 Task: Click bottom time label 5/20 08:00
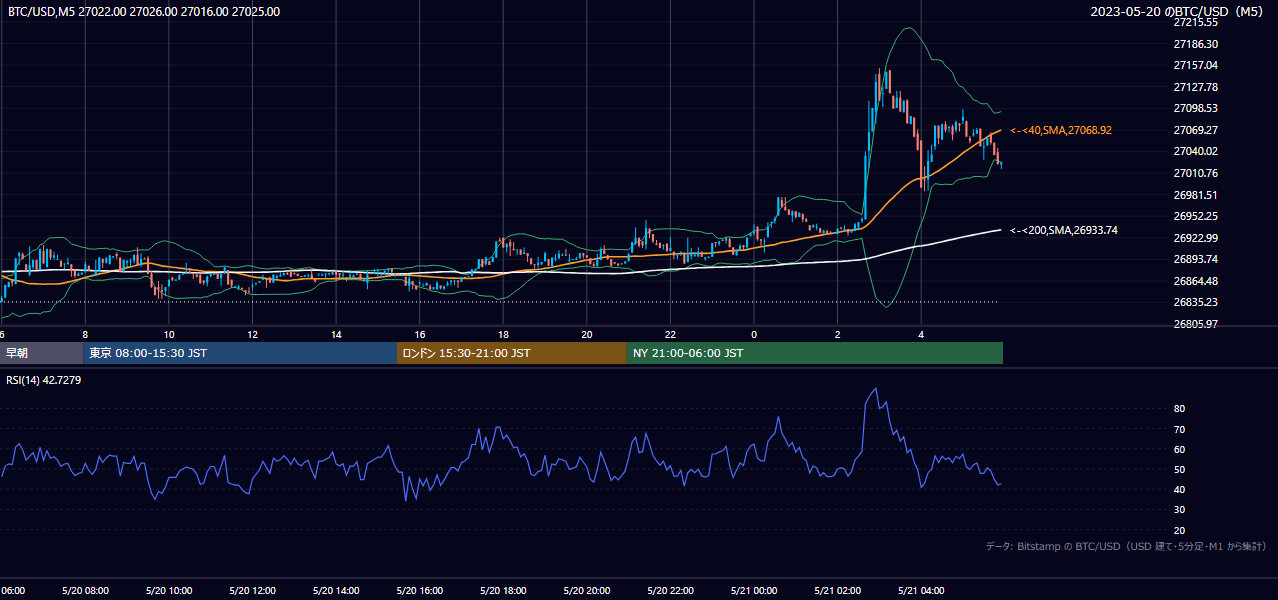85,591
